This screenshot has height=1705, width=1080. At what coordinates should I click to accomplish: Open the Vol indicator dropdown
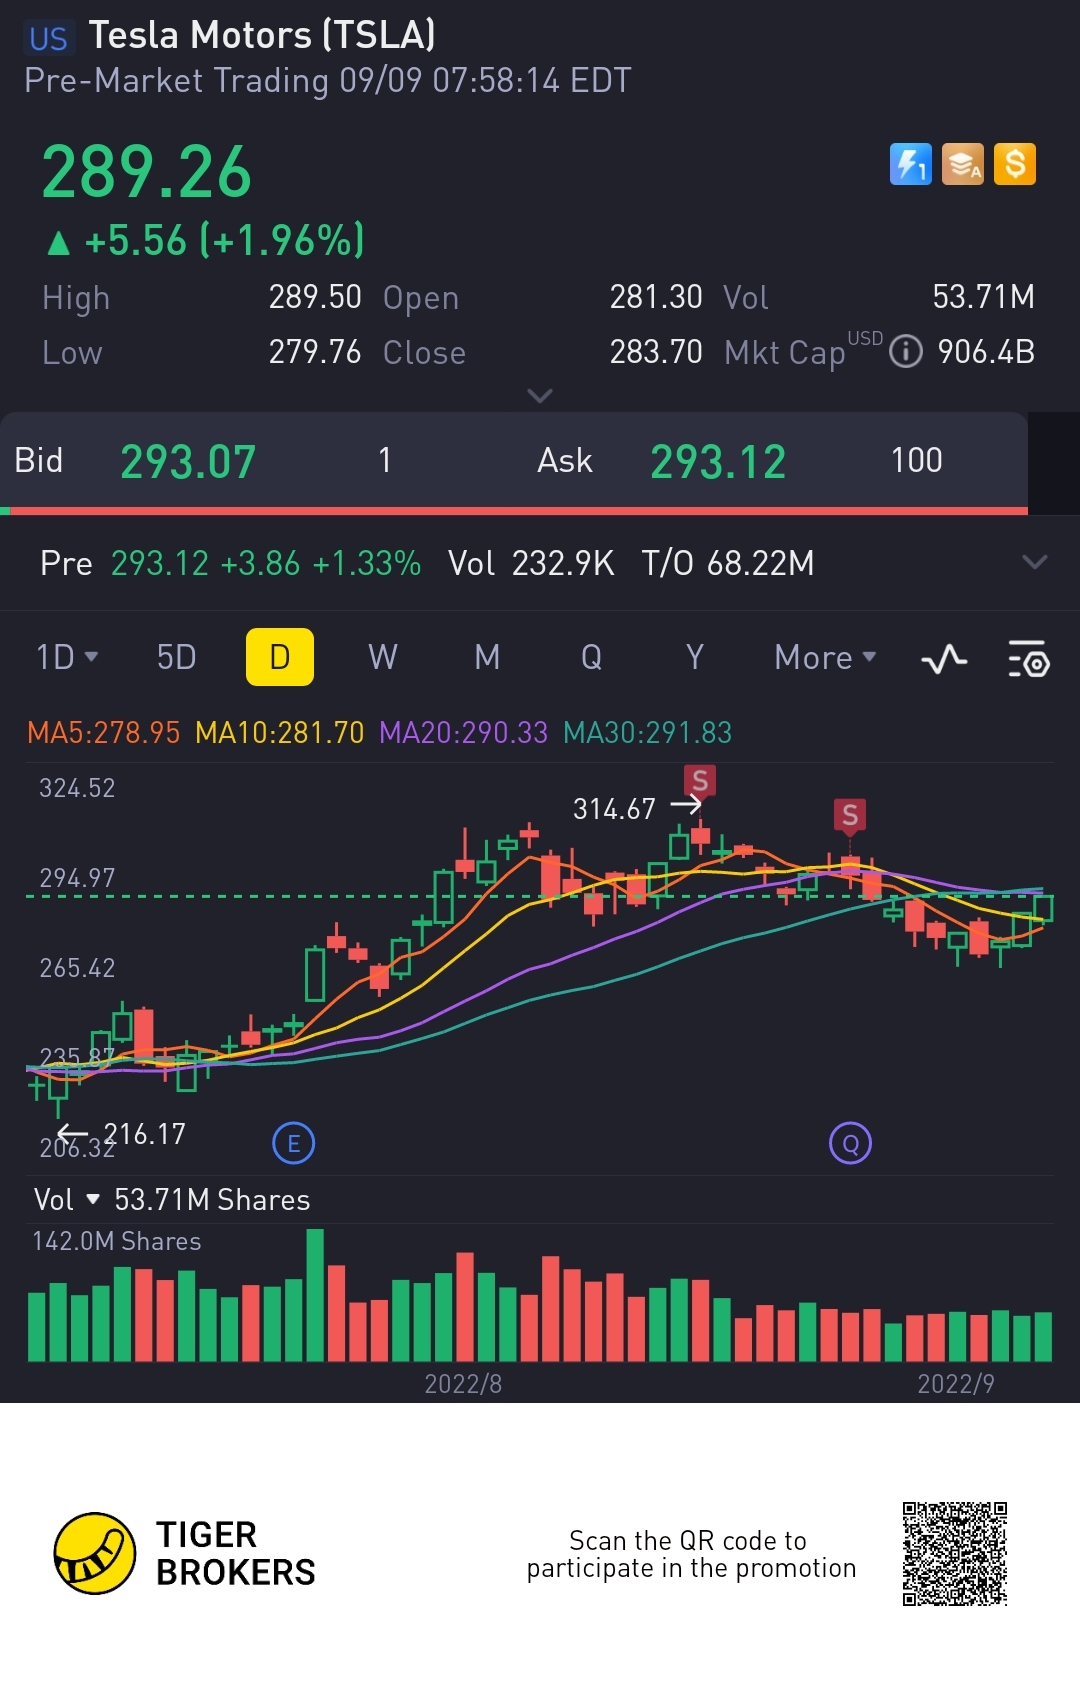67,1199
